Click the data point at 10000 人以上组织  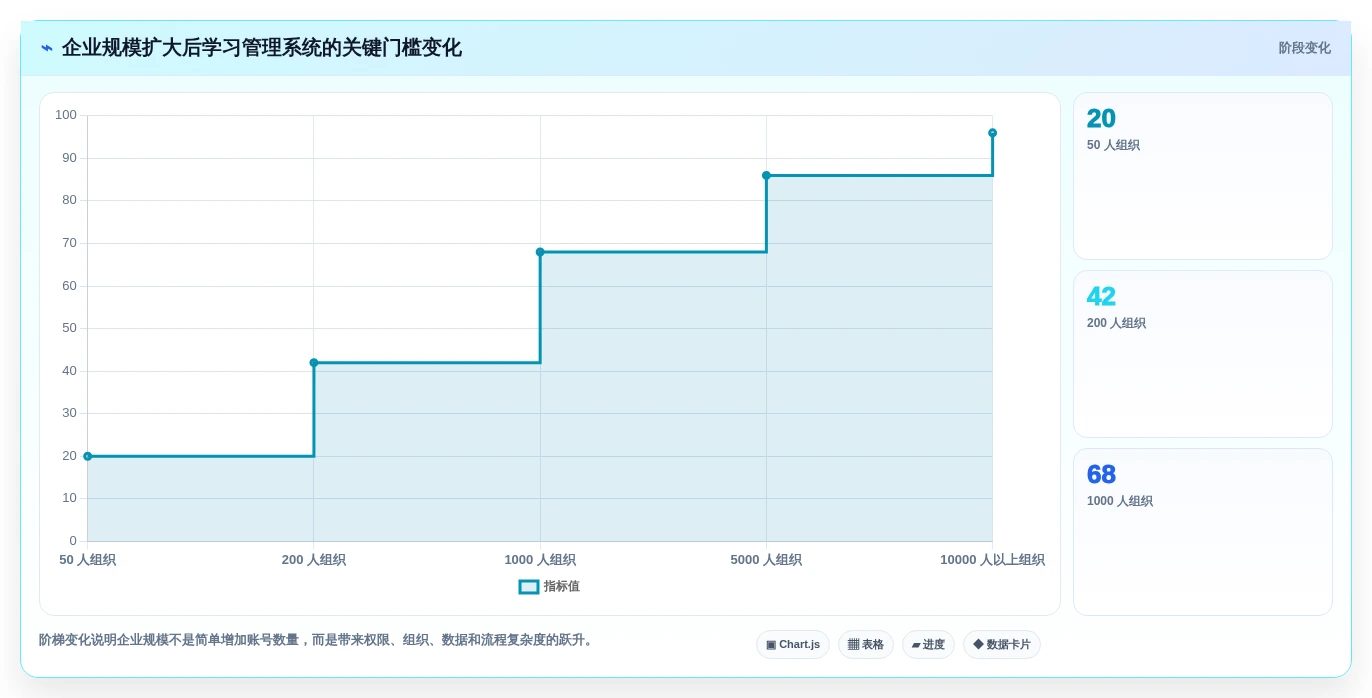992,133
